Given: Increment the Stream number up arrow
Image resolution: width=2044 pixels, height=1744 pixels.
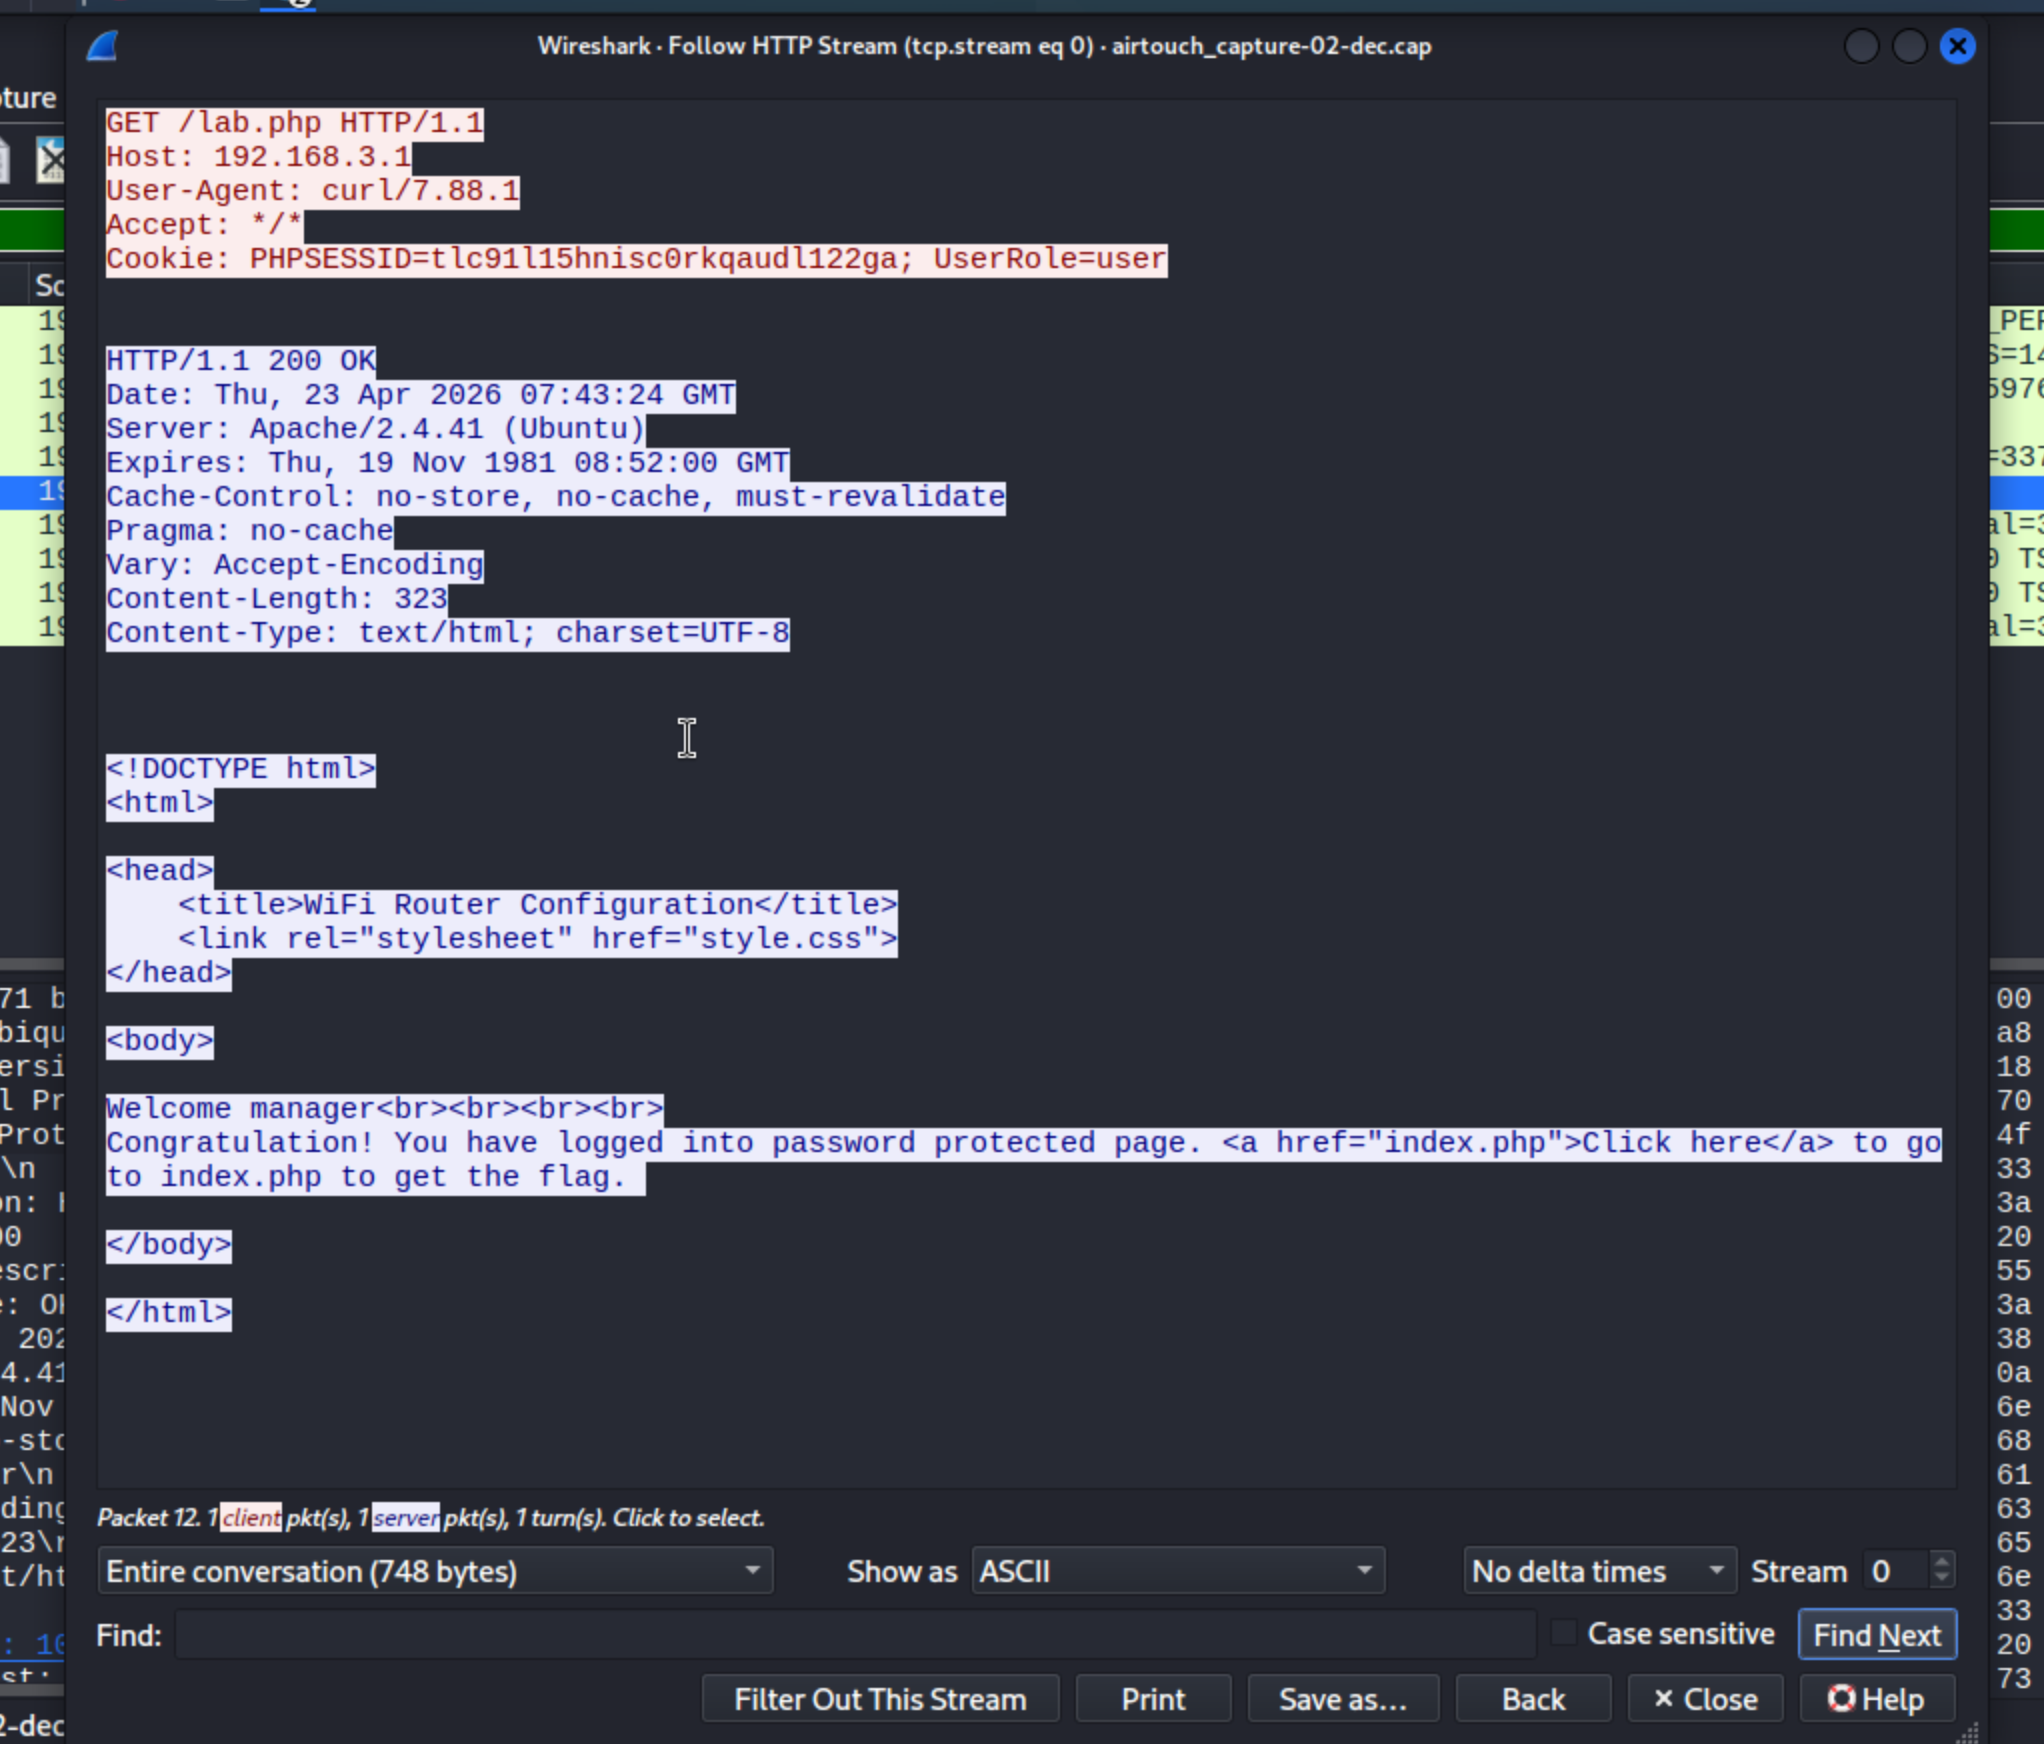Looking at the screenshot, I should tap(1941, 1561).
